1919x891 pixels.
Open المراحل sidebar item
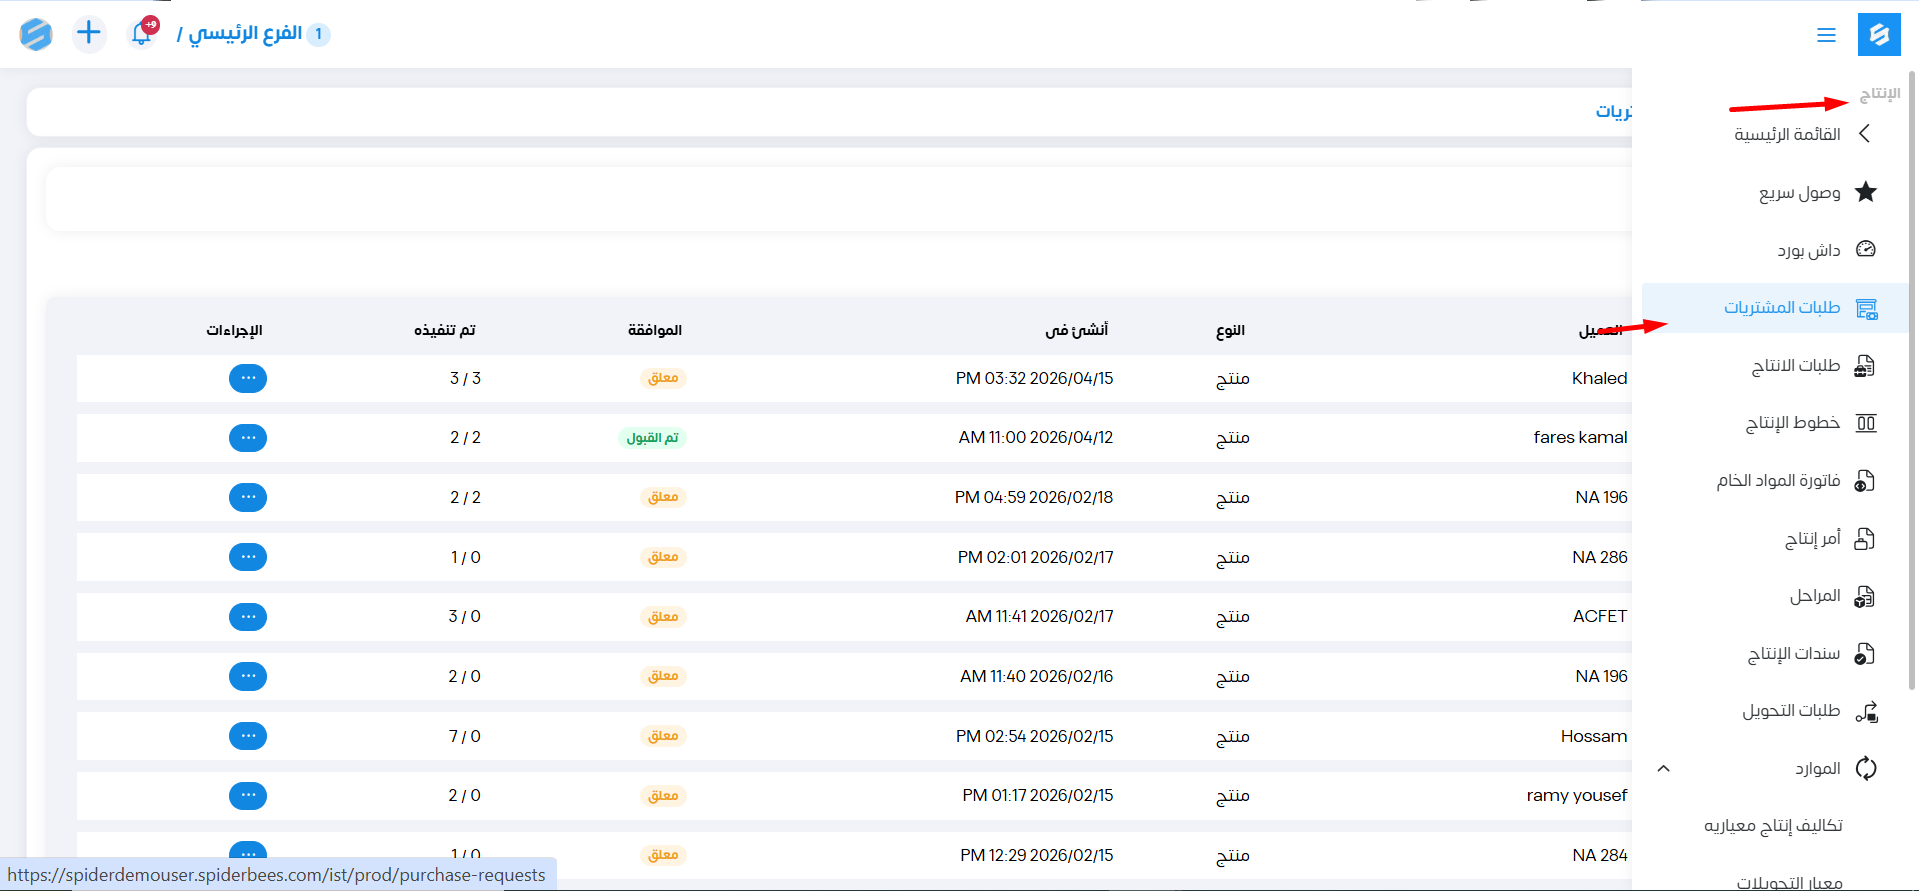1814,596
